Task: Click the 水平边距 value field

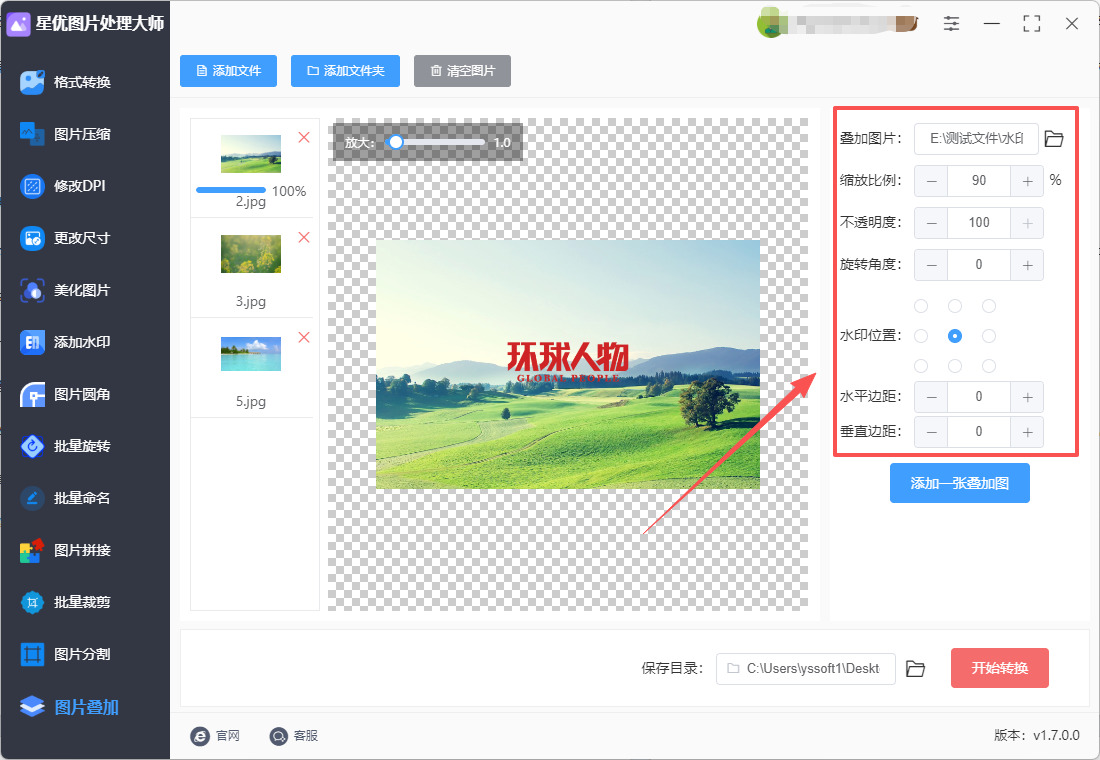Action: click(979, 397)
